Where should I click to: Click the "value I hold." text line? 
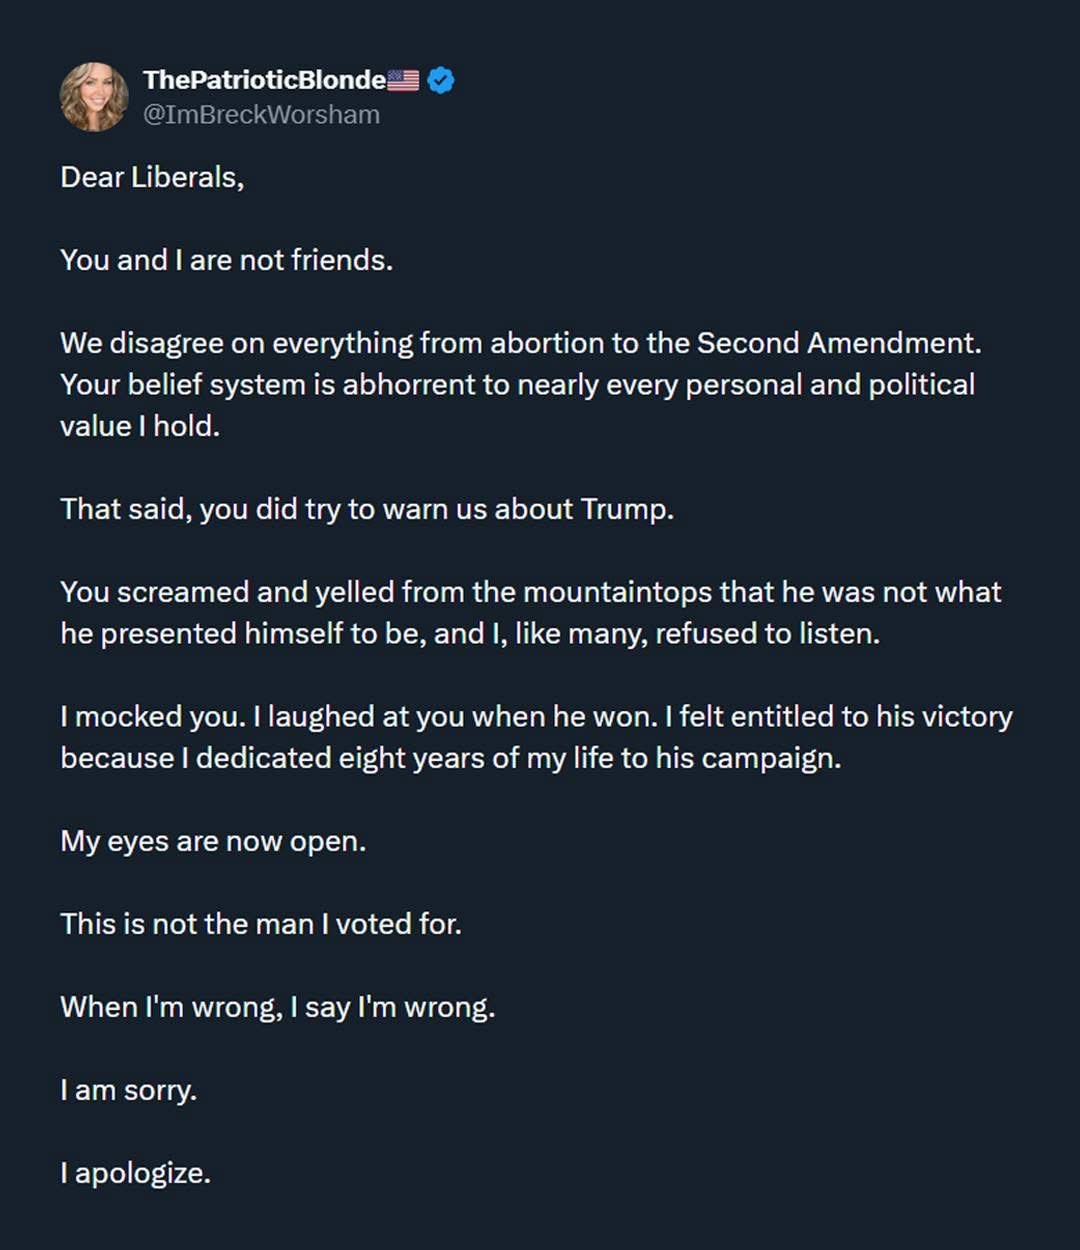[140, 426]
